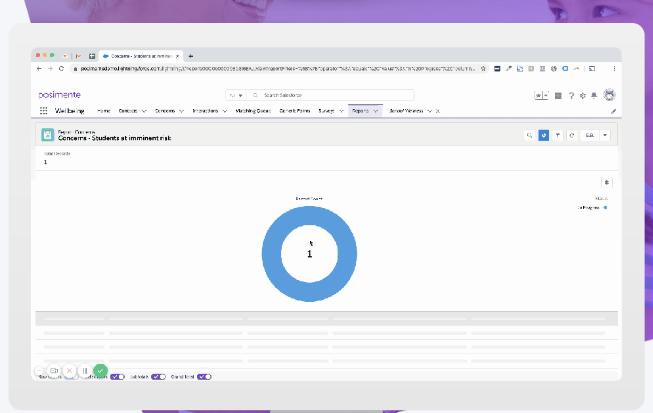653x413 pixels.
Task: Toggle the Detail Rows switch
Action: pyautogui.click(x=117, y=377)
